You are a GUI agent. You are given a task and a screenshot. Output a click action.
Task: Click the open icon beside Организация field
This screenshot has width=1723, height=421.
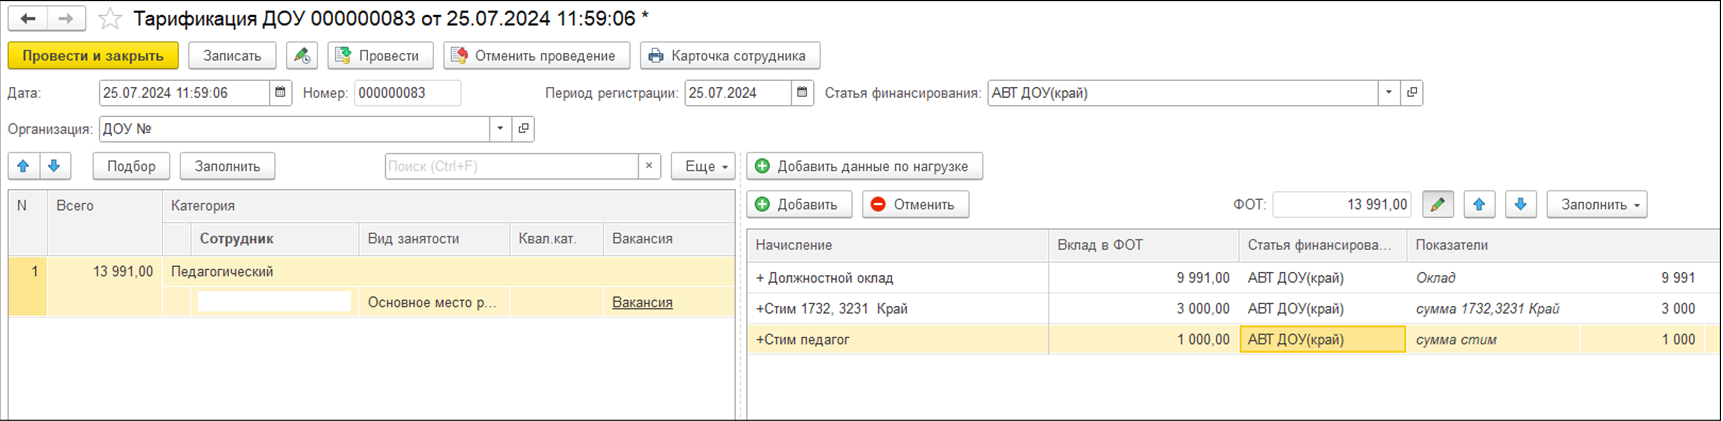[x=523, y=129]
